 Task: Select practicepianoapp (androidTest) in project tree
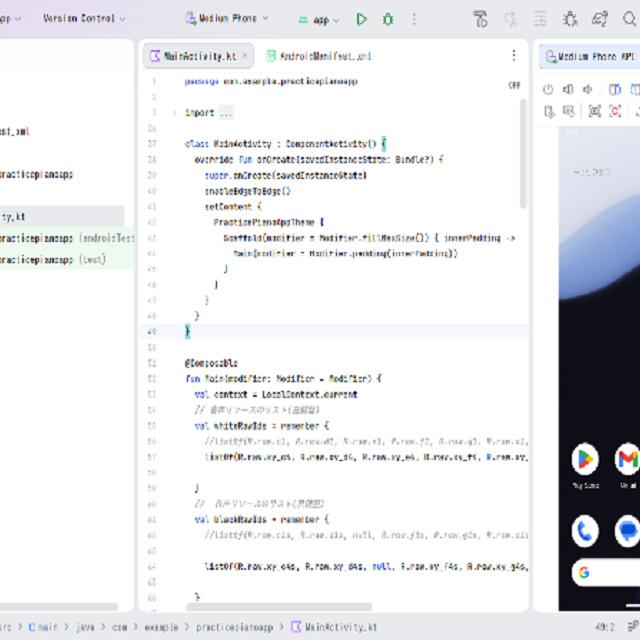[x=67, y=238]
